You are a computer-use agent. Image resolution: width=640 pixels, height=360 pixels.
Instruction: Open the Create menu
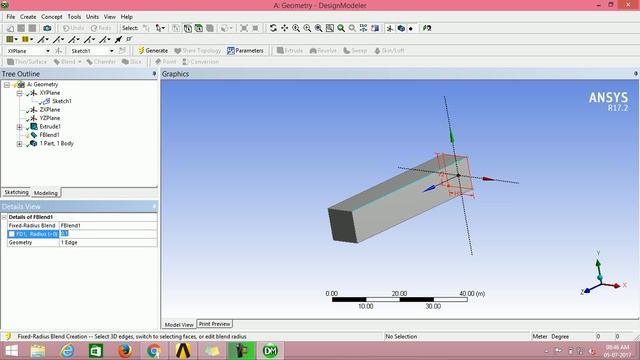[x=28, y=17]
